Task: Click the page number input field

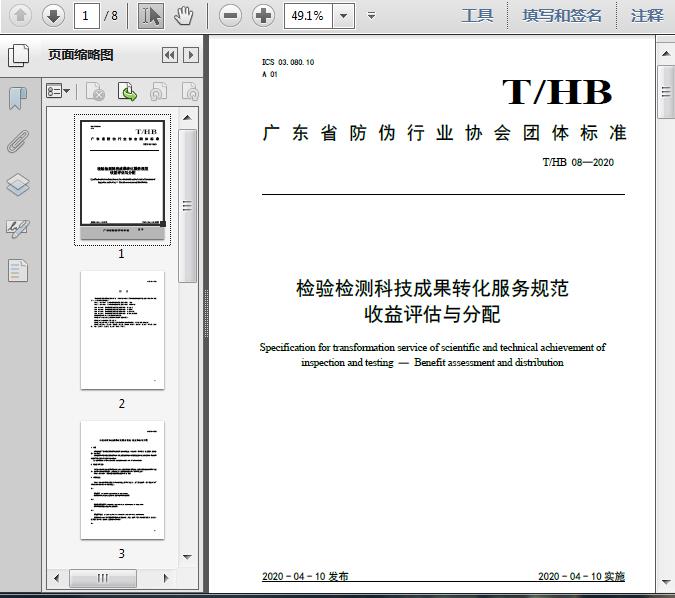Action: pyautogui.click(x=87, y=16)
